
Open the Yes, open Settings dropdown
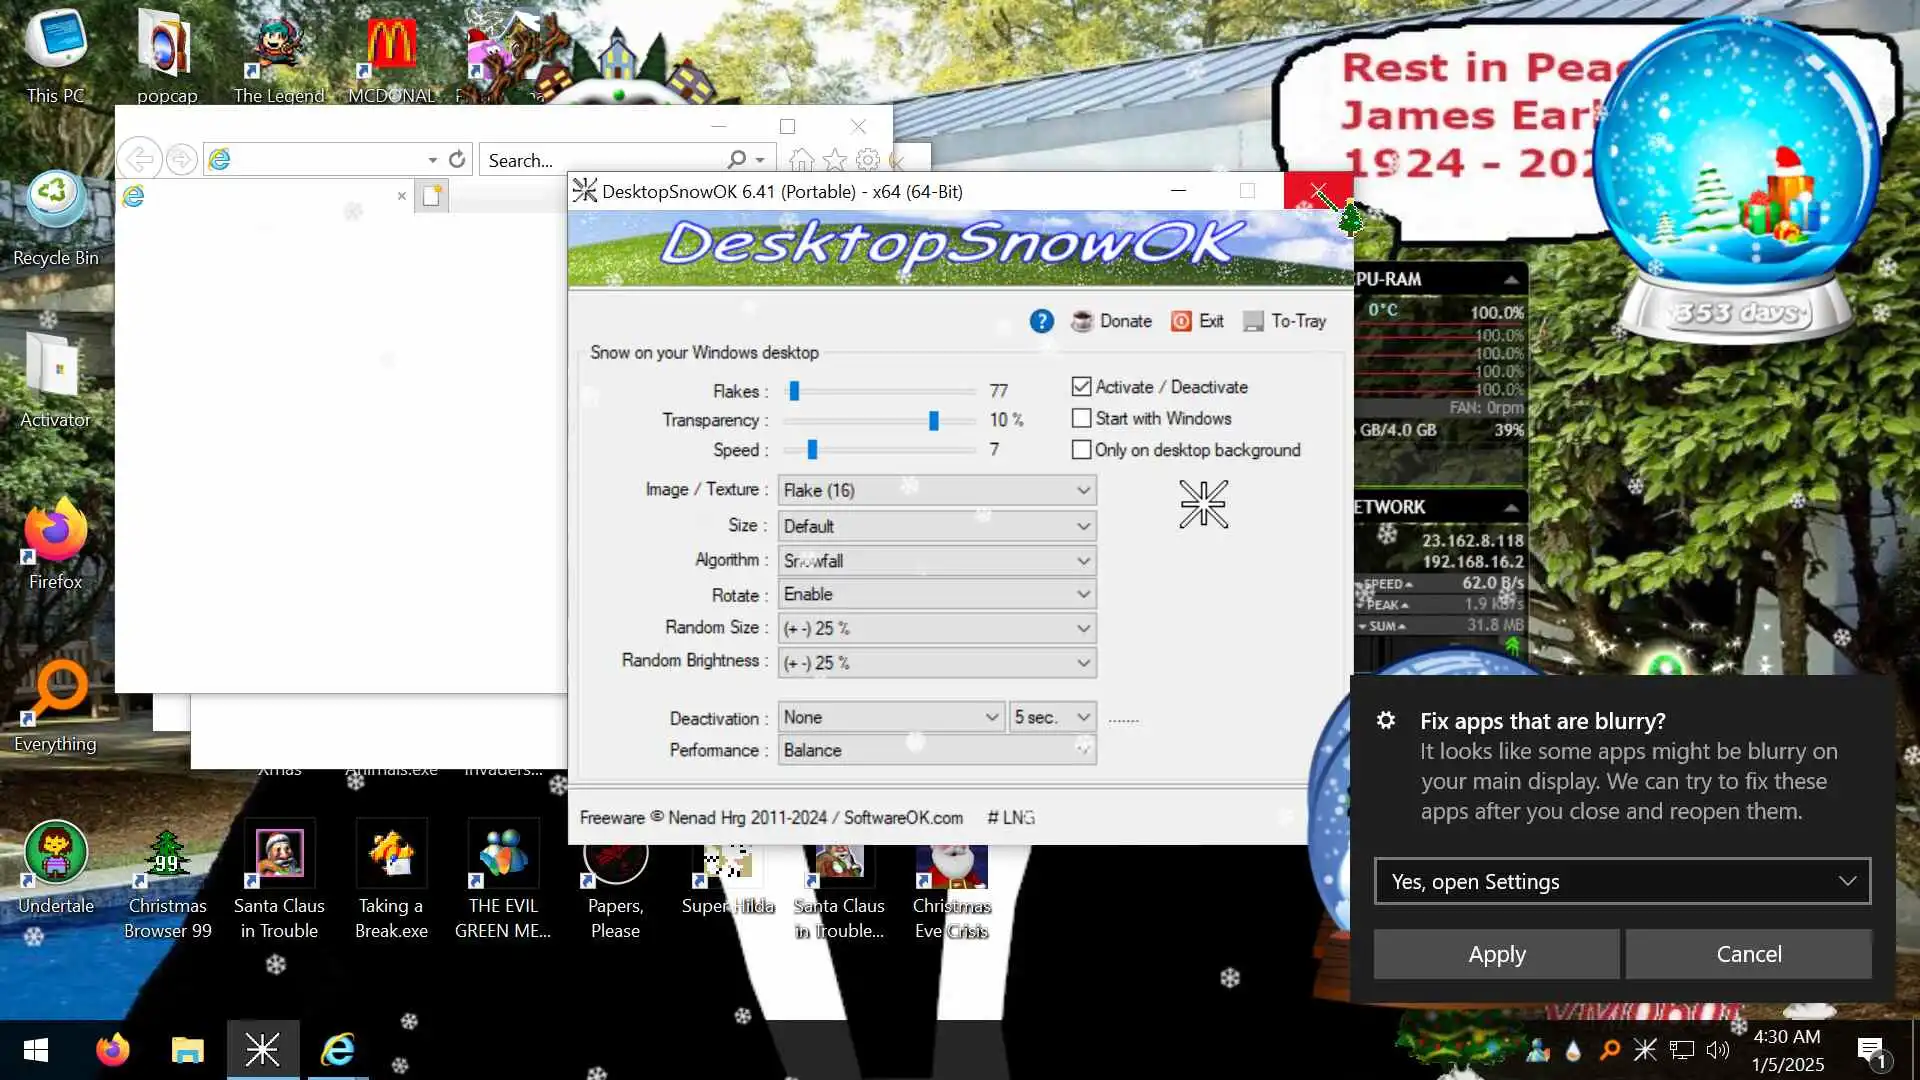1622,881
